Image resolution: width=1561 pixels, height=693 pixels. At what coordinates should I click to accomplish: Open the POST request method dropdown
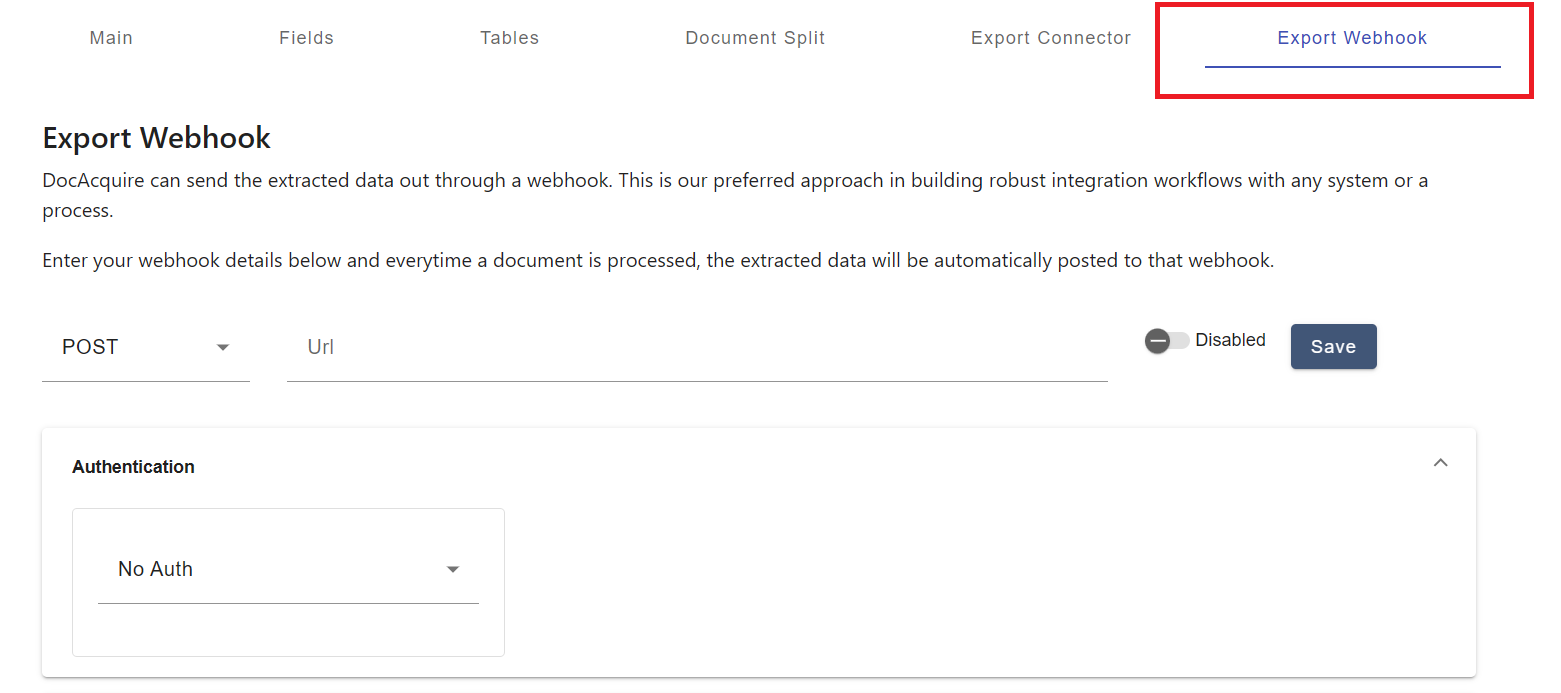pos(145,347)
